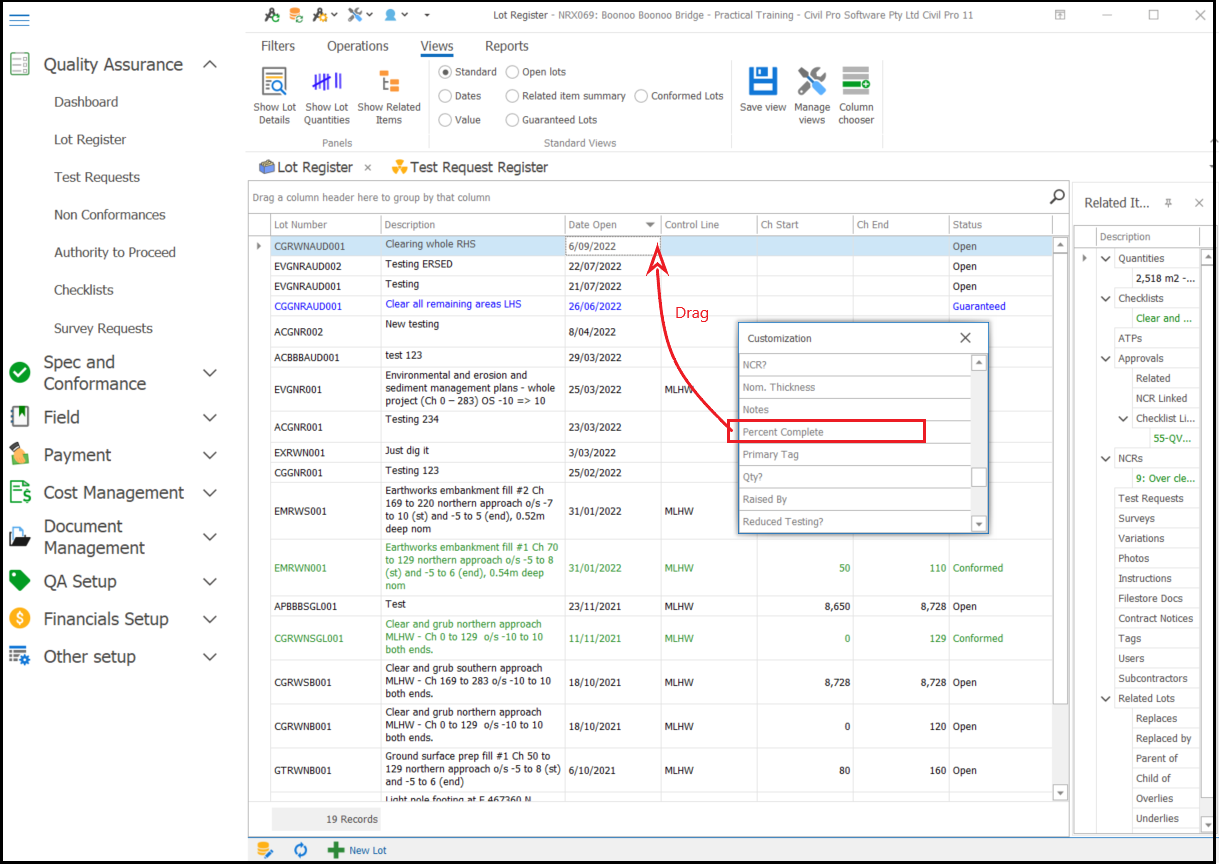1219x864 pixels.
Task: Click the Show Related Items icon
Action: [x=389, y=82]
